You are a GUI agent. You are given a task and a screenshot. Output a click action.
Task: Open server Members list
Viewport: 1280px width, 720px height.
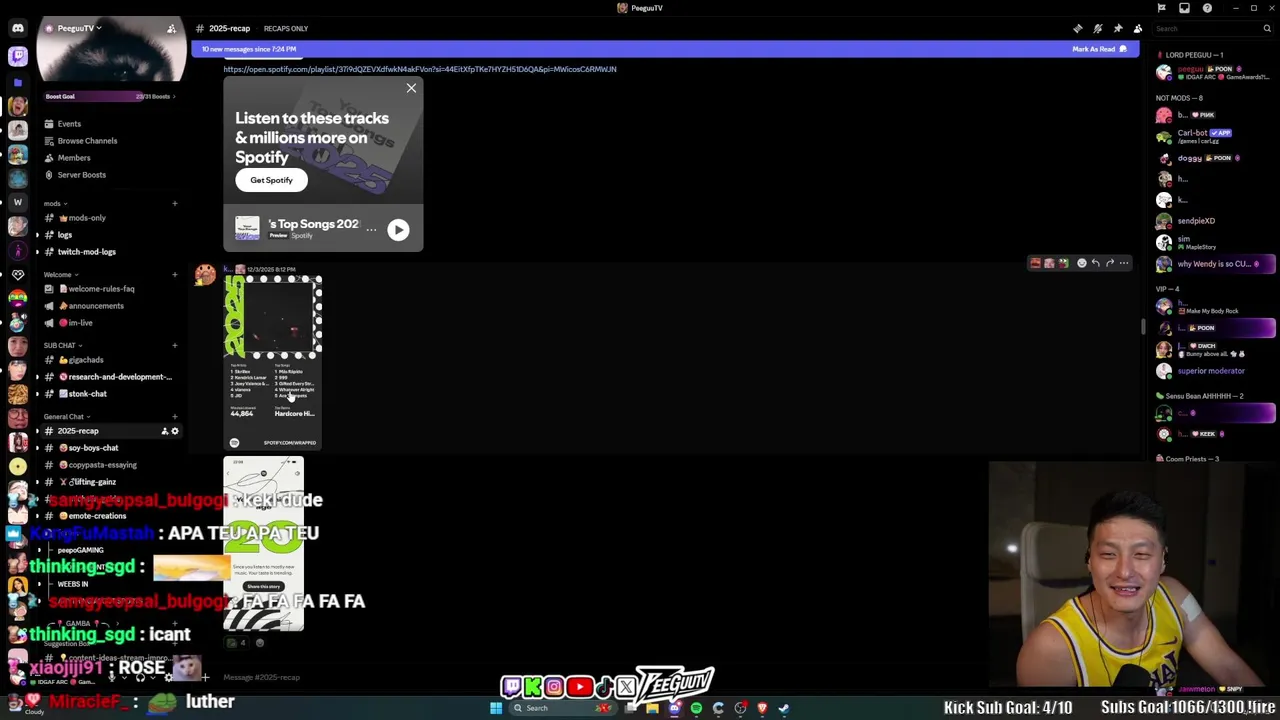pos(74,158)
